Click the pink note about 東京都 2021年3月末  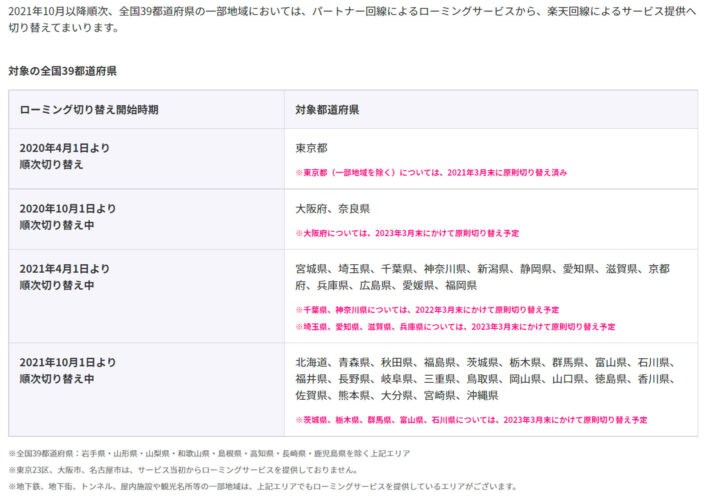430,172
